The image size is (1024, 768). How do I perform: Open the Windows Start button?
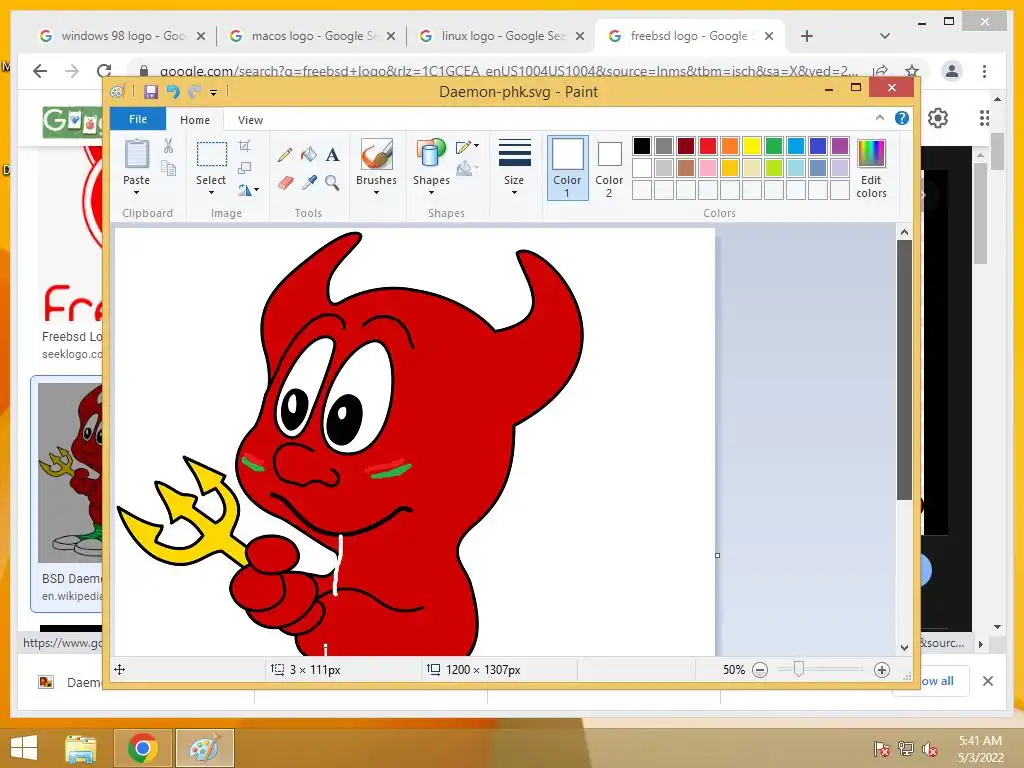[24, 748]
